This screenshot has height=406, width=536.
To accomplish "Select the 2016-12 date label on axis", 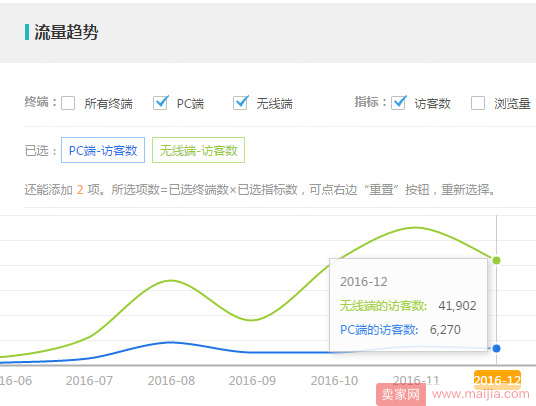I will (x=497, y=380).
